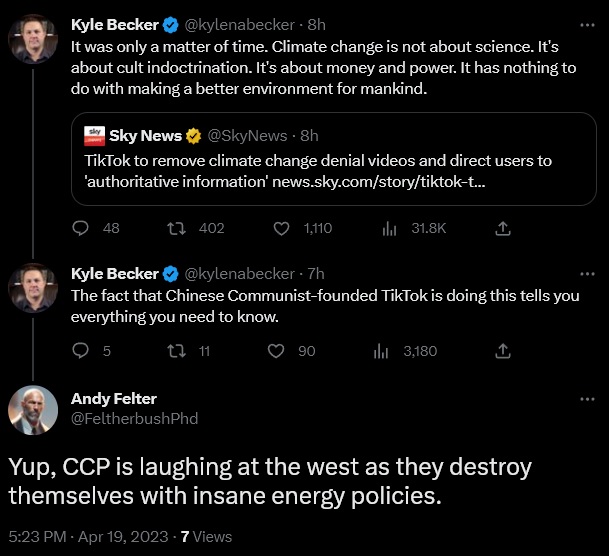Retweet the first tweet with 402 retweets
The image size is (609, 556).
click(x=182, y=228)
